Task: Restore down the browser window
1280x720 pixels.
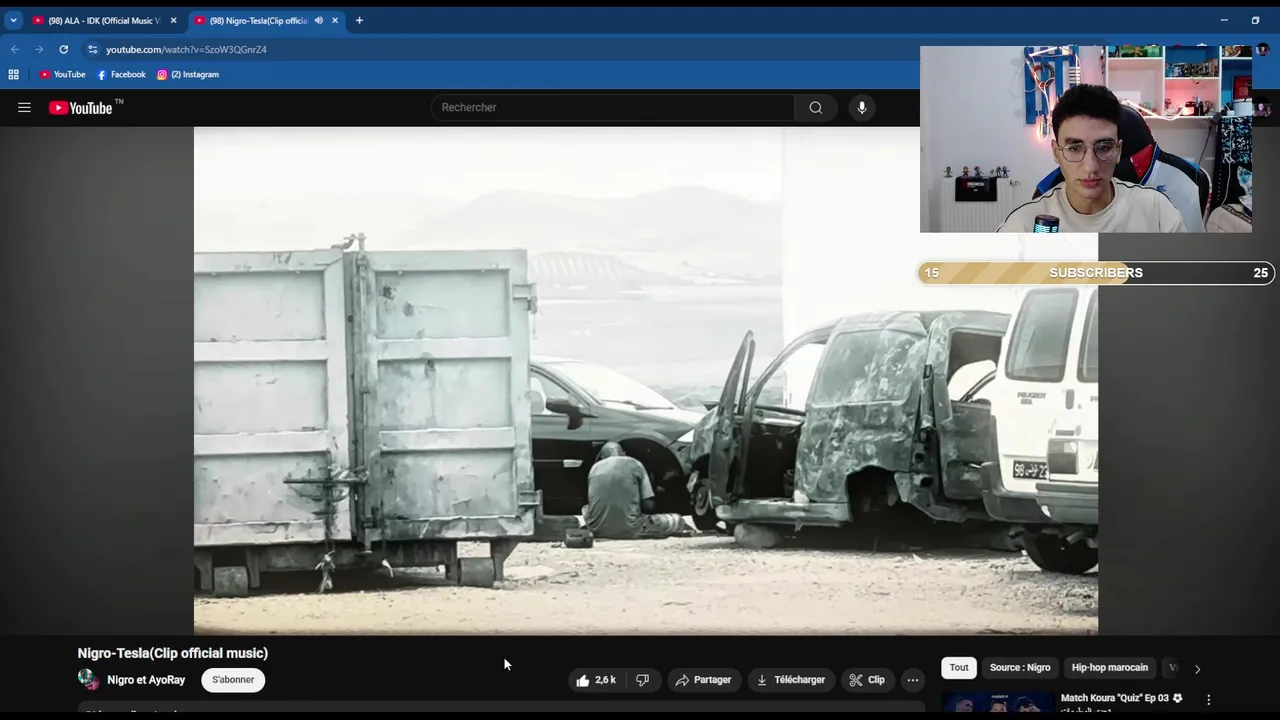Action: (x=1255, y=20)
